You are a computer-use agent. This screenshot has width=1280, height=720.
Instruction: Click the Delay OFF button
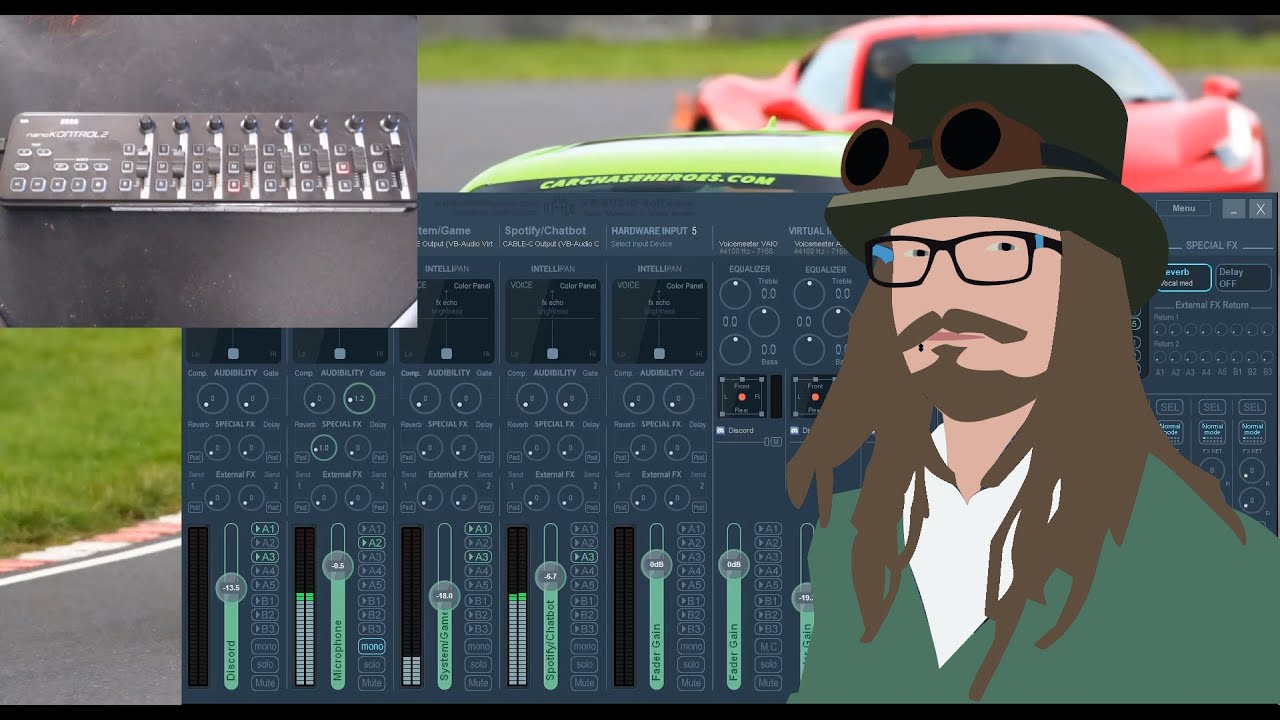point(1243,277)
